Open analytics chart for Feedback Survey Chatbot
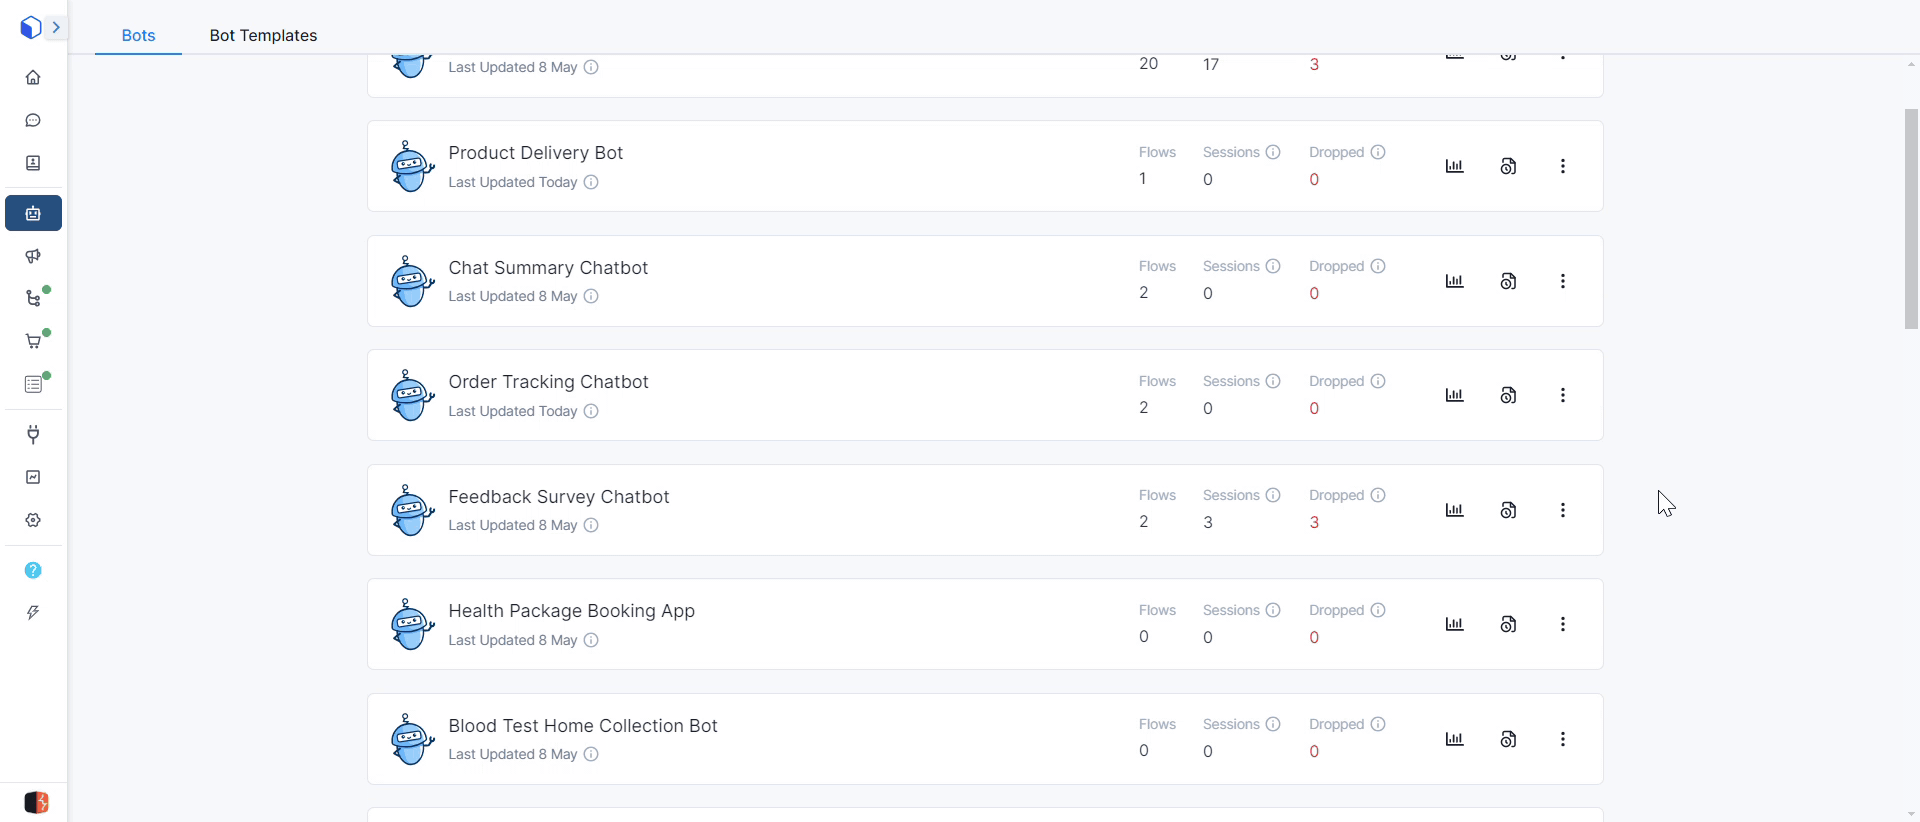The height and width of the screenshot is (822, 1920). click(1454, 510)
